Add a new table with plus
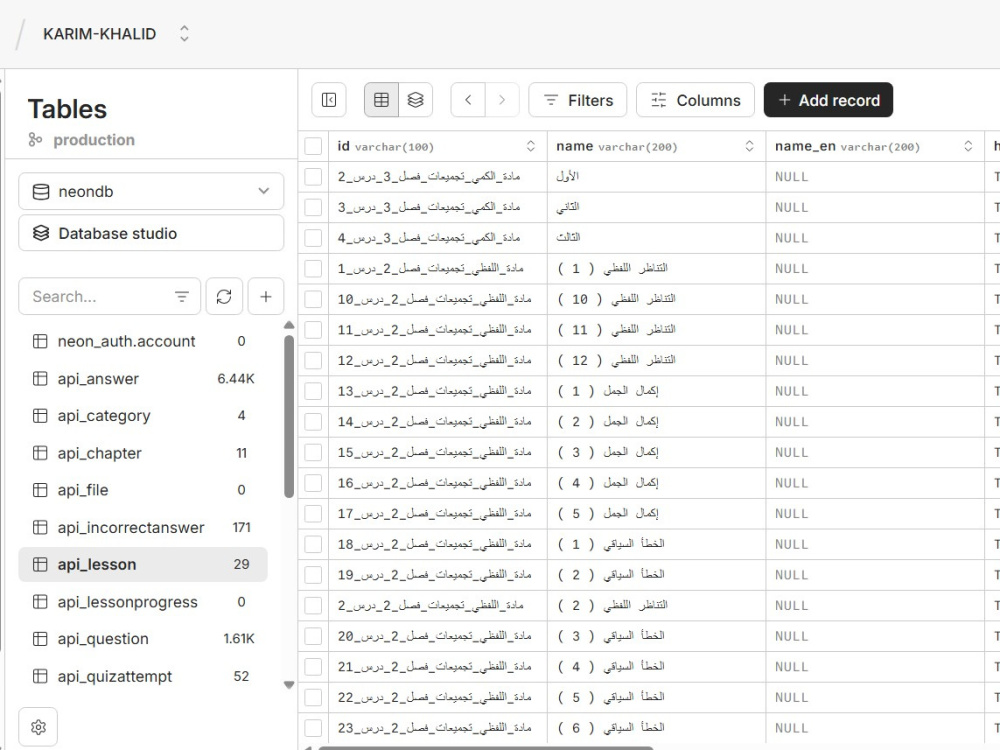1000x750 pixels. pos(266,297)
